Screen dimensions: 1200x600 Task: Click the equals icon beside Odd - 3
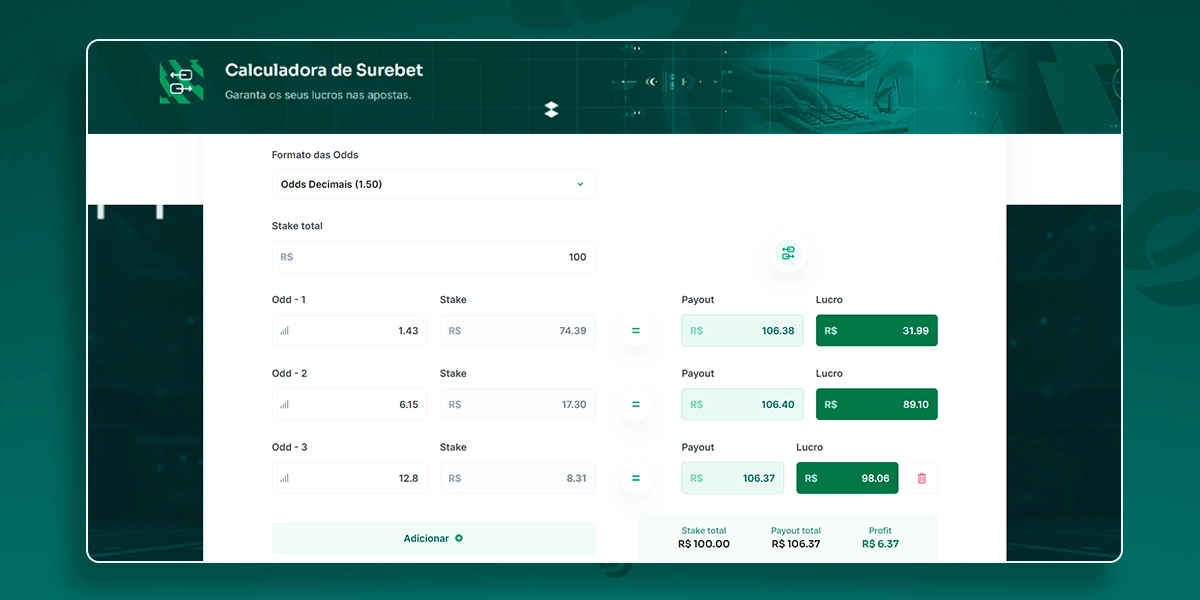click(x=636, y=478)
